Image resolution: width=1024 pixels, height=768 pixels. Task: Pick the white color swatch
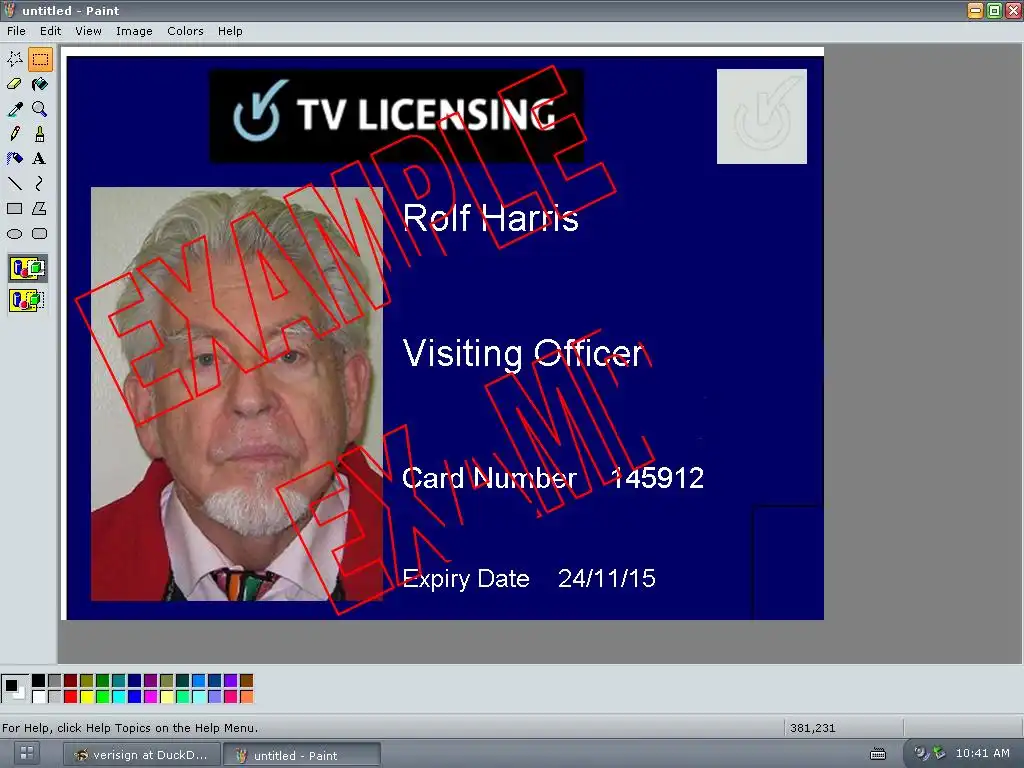click(39, 697)
